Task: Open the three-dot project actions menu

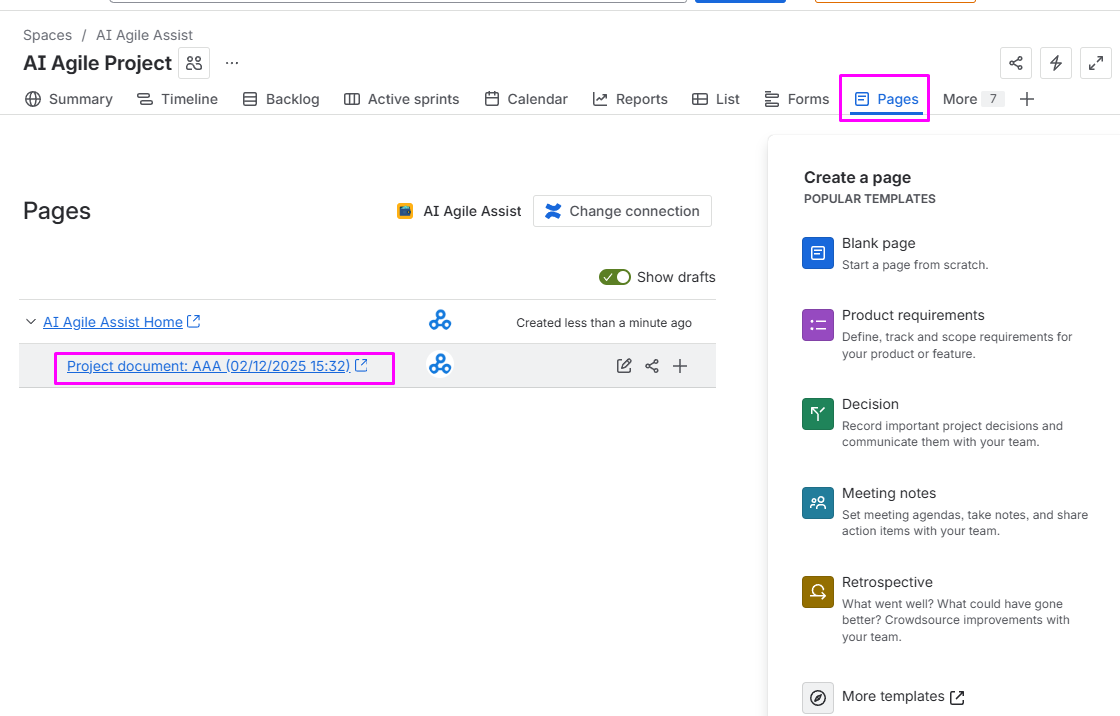Action: (x=232, y=63)
